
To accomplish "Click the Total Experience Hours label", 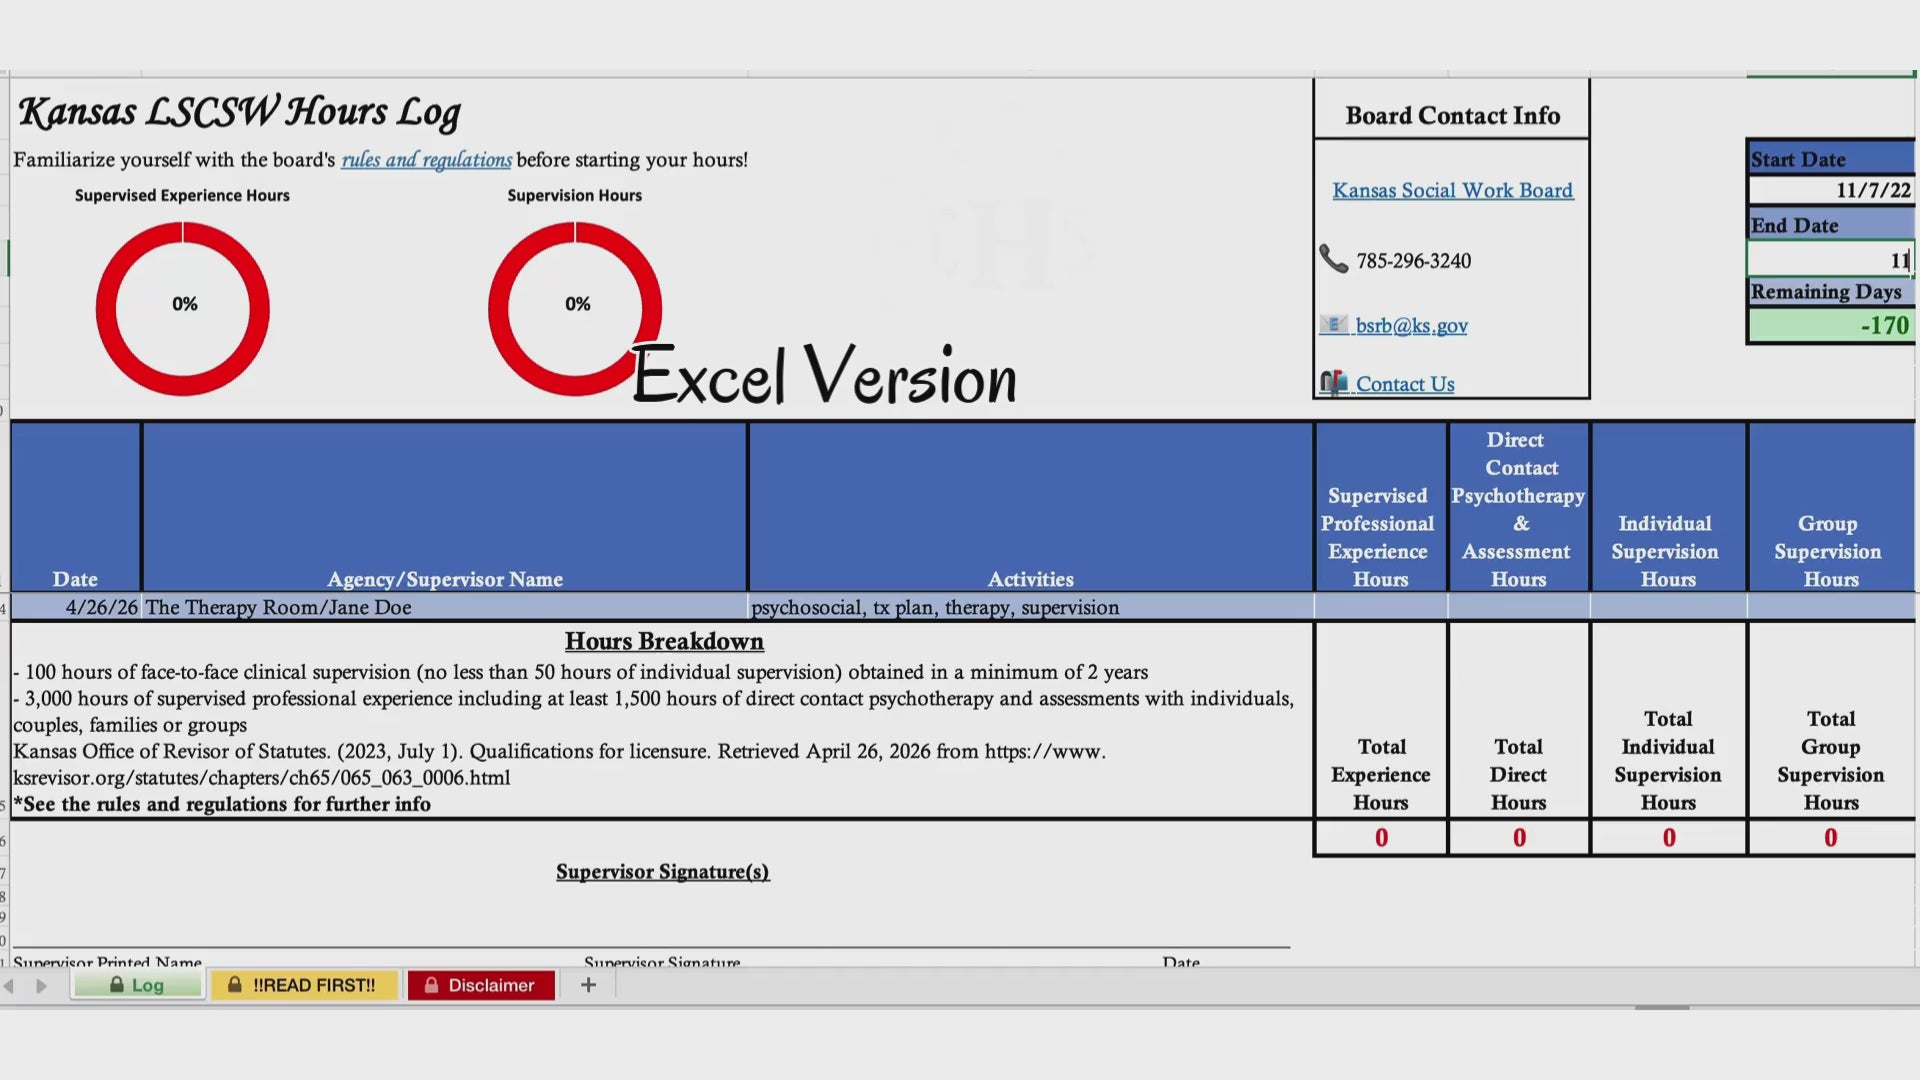I will coord(1380,775).
